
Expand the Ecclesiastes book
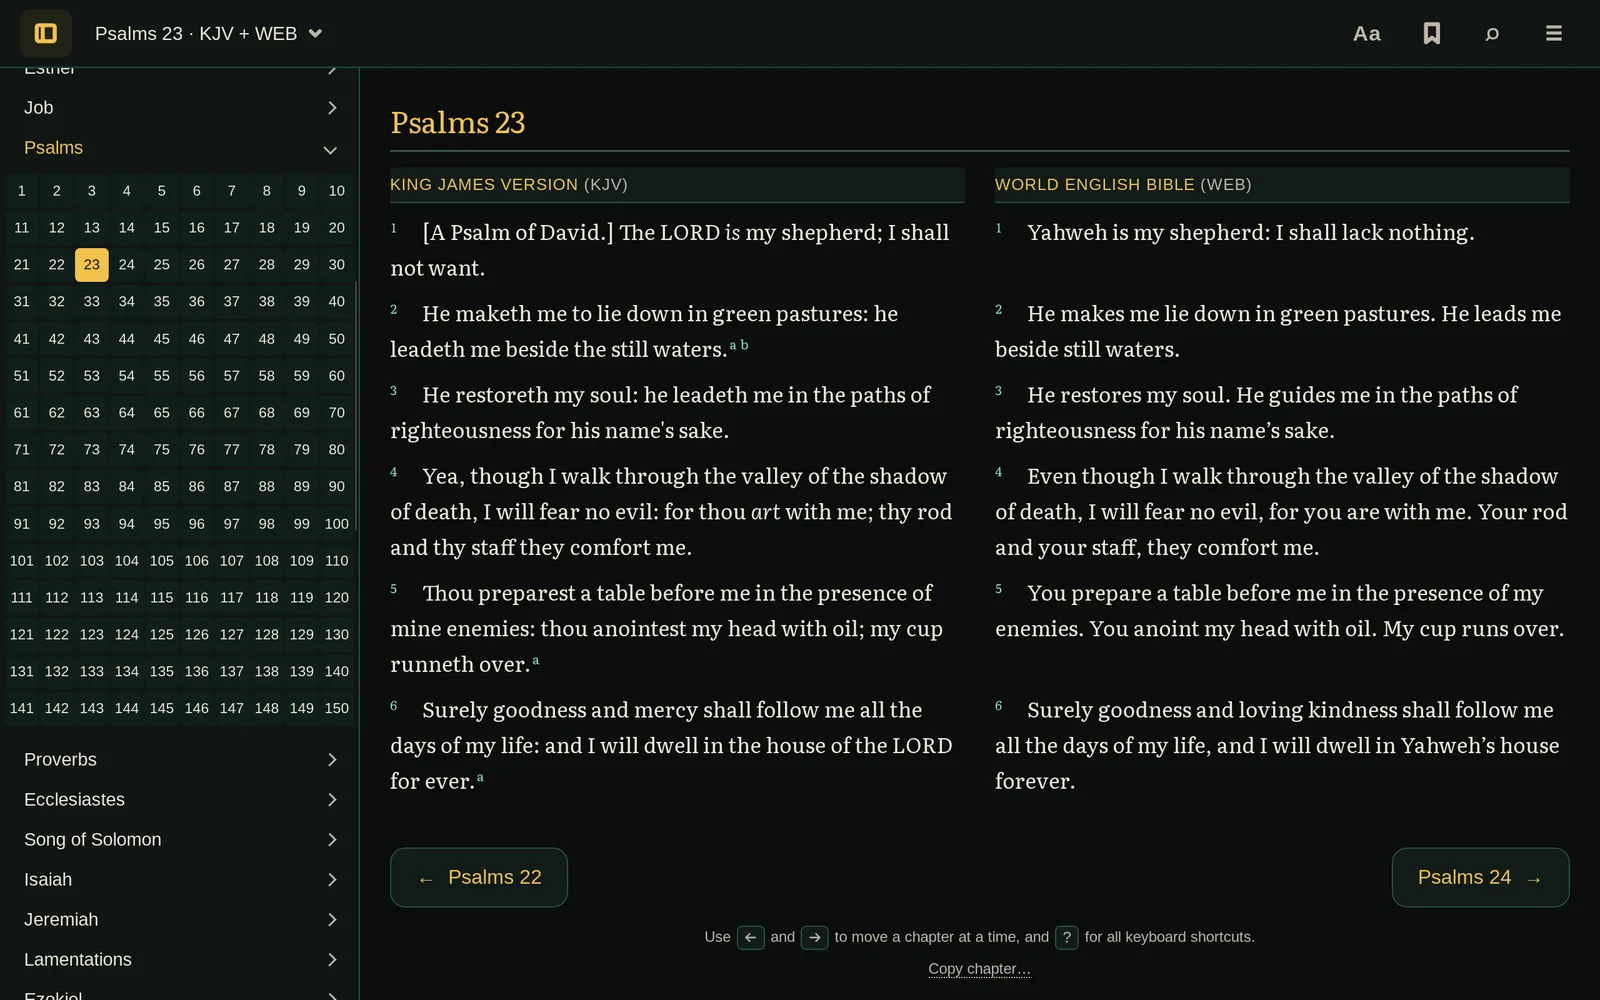(x=180, y=800)
